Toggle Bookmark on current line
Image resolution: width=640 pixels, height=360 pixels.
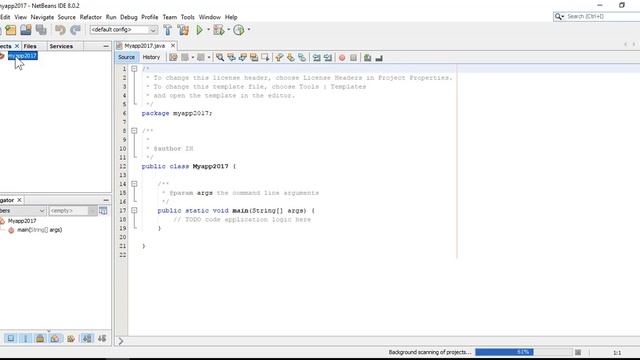302,58
